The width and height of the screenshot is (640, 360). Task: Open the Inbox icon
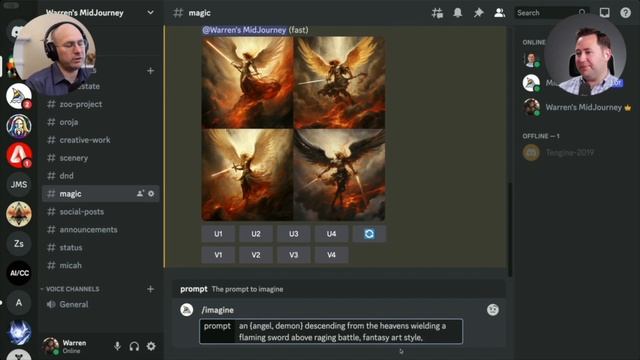click(x=604, y=13)
